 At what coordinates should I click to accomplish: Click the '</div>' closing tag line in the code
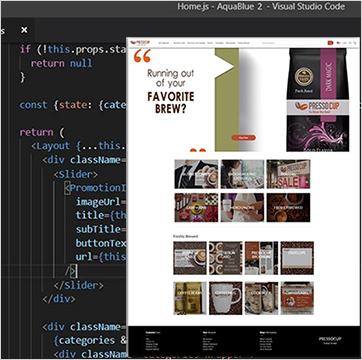[x=59, y=299]
